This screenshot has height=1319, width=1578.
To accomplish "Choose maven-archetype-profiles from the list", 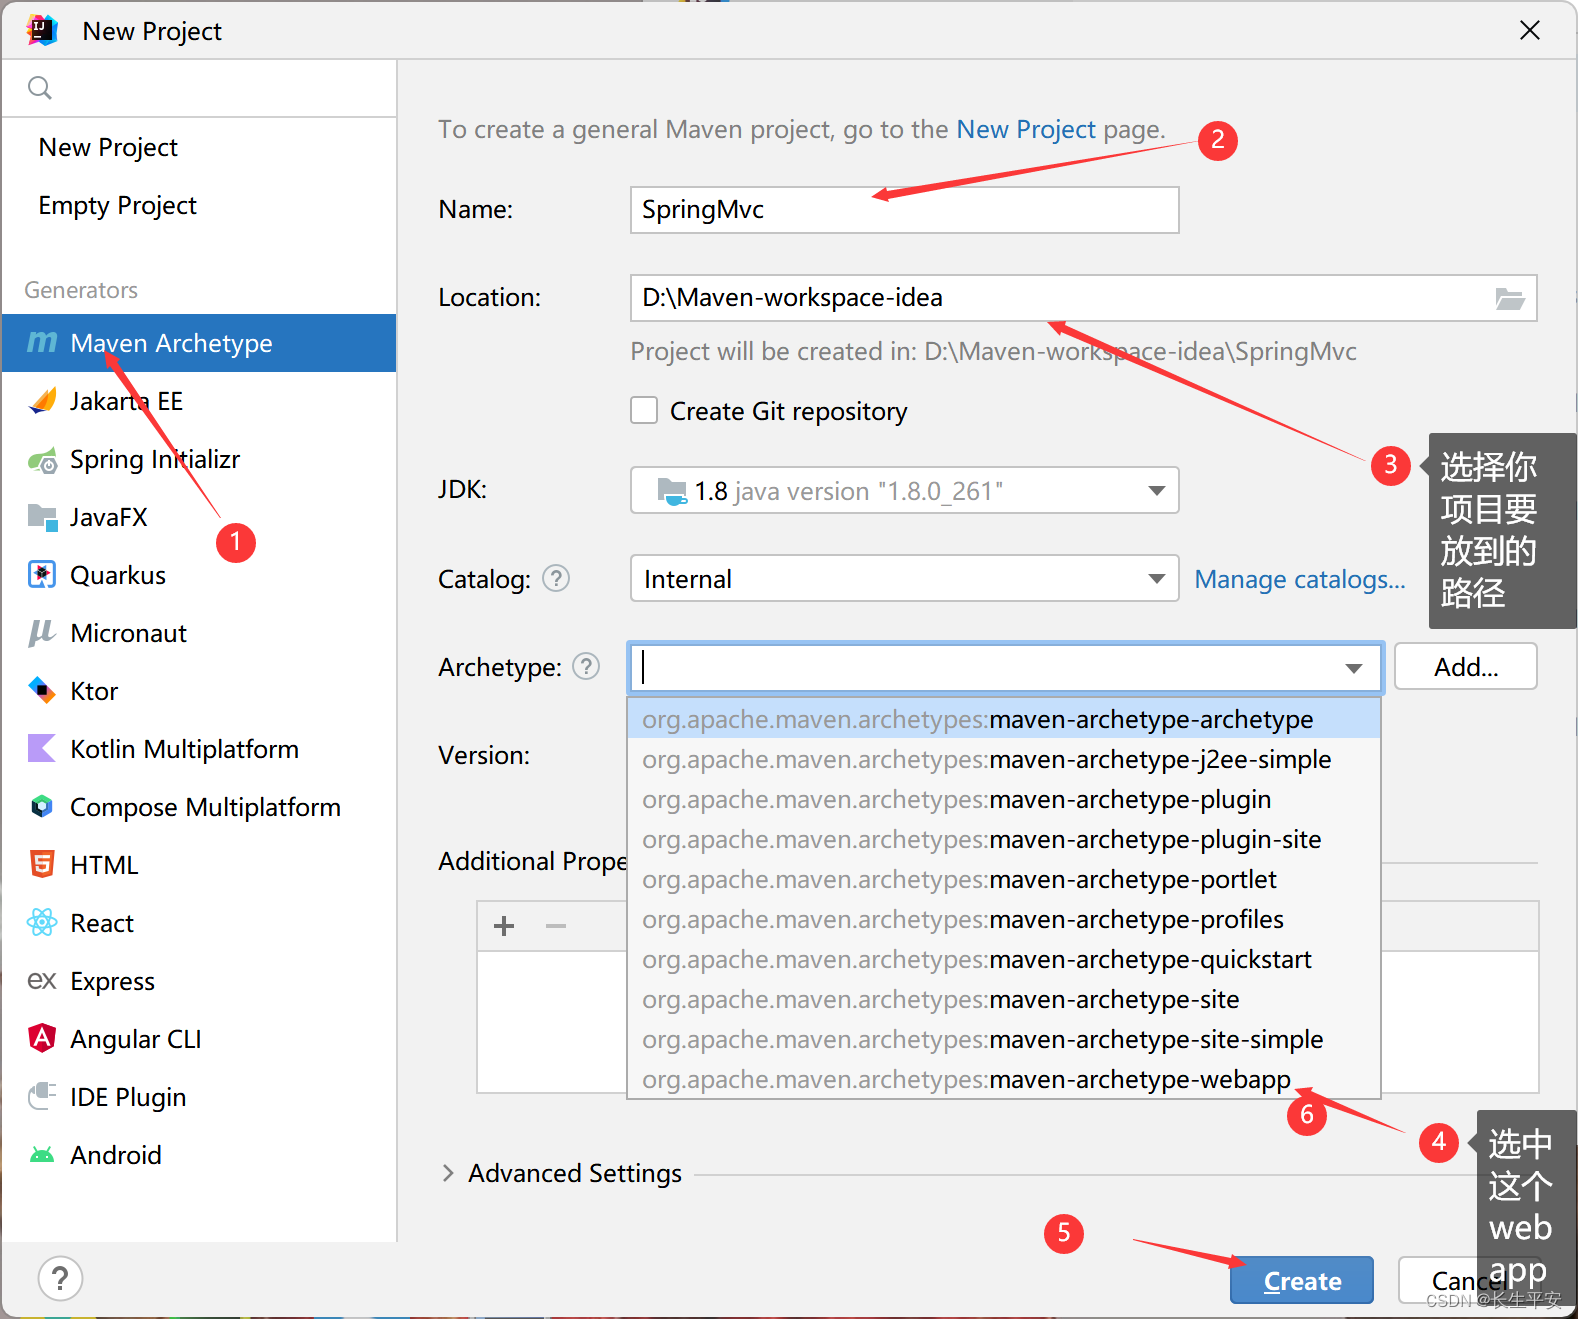I will [1003, 919].
